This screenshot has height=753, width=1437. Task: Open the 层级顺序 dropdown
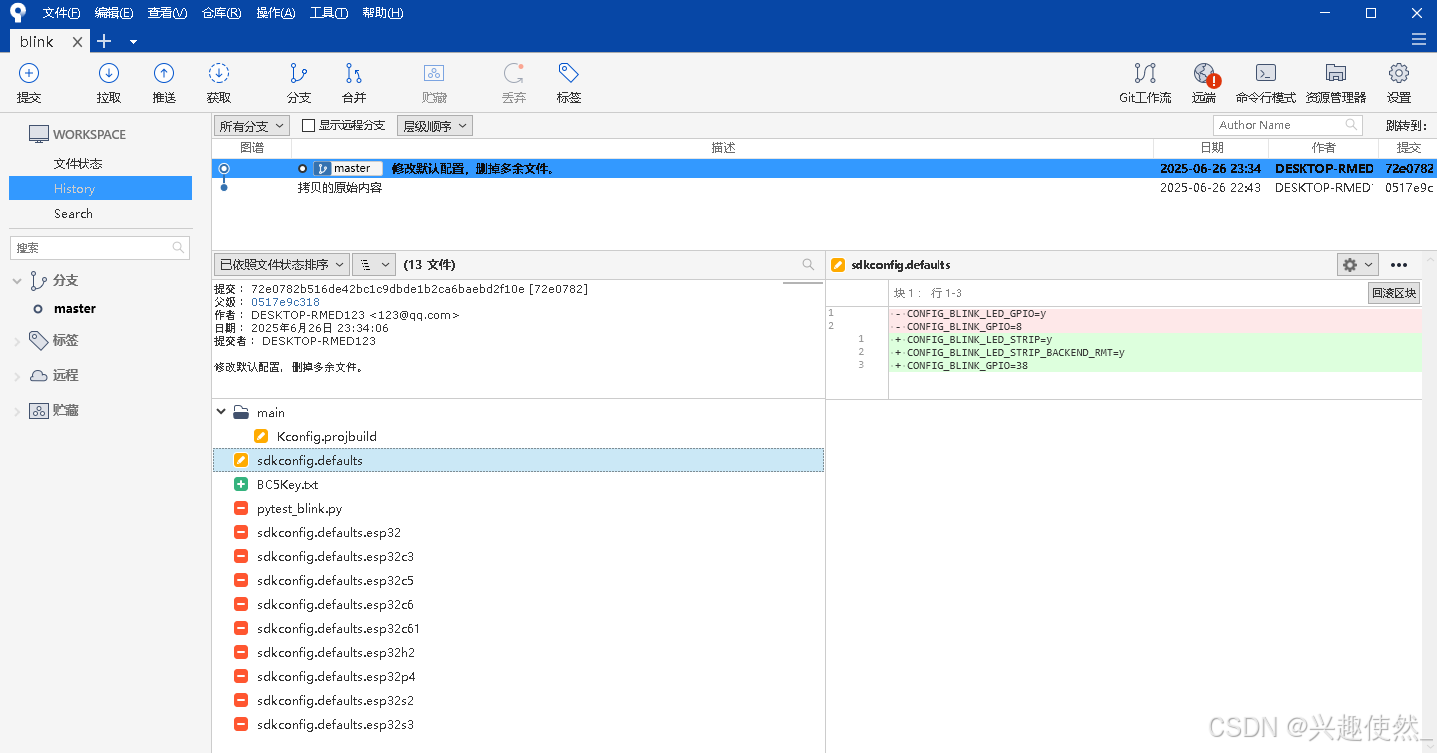(435, 126)
